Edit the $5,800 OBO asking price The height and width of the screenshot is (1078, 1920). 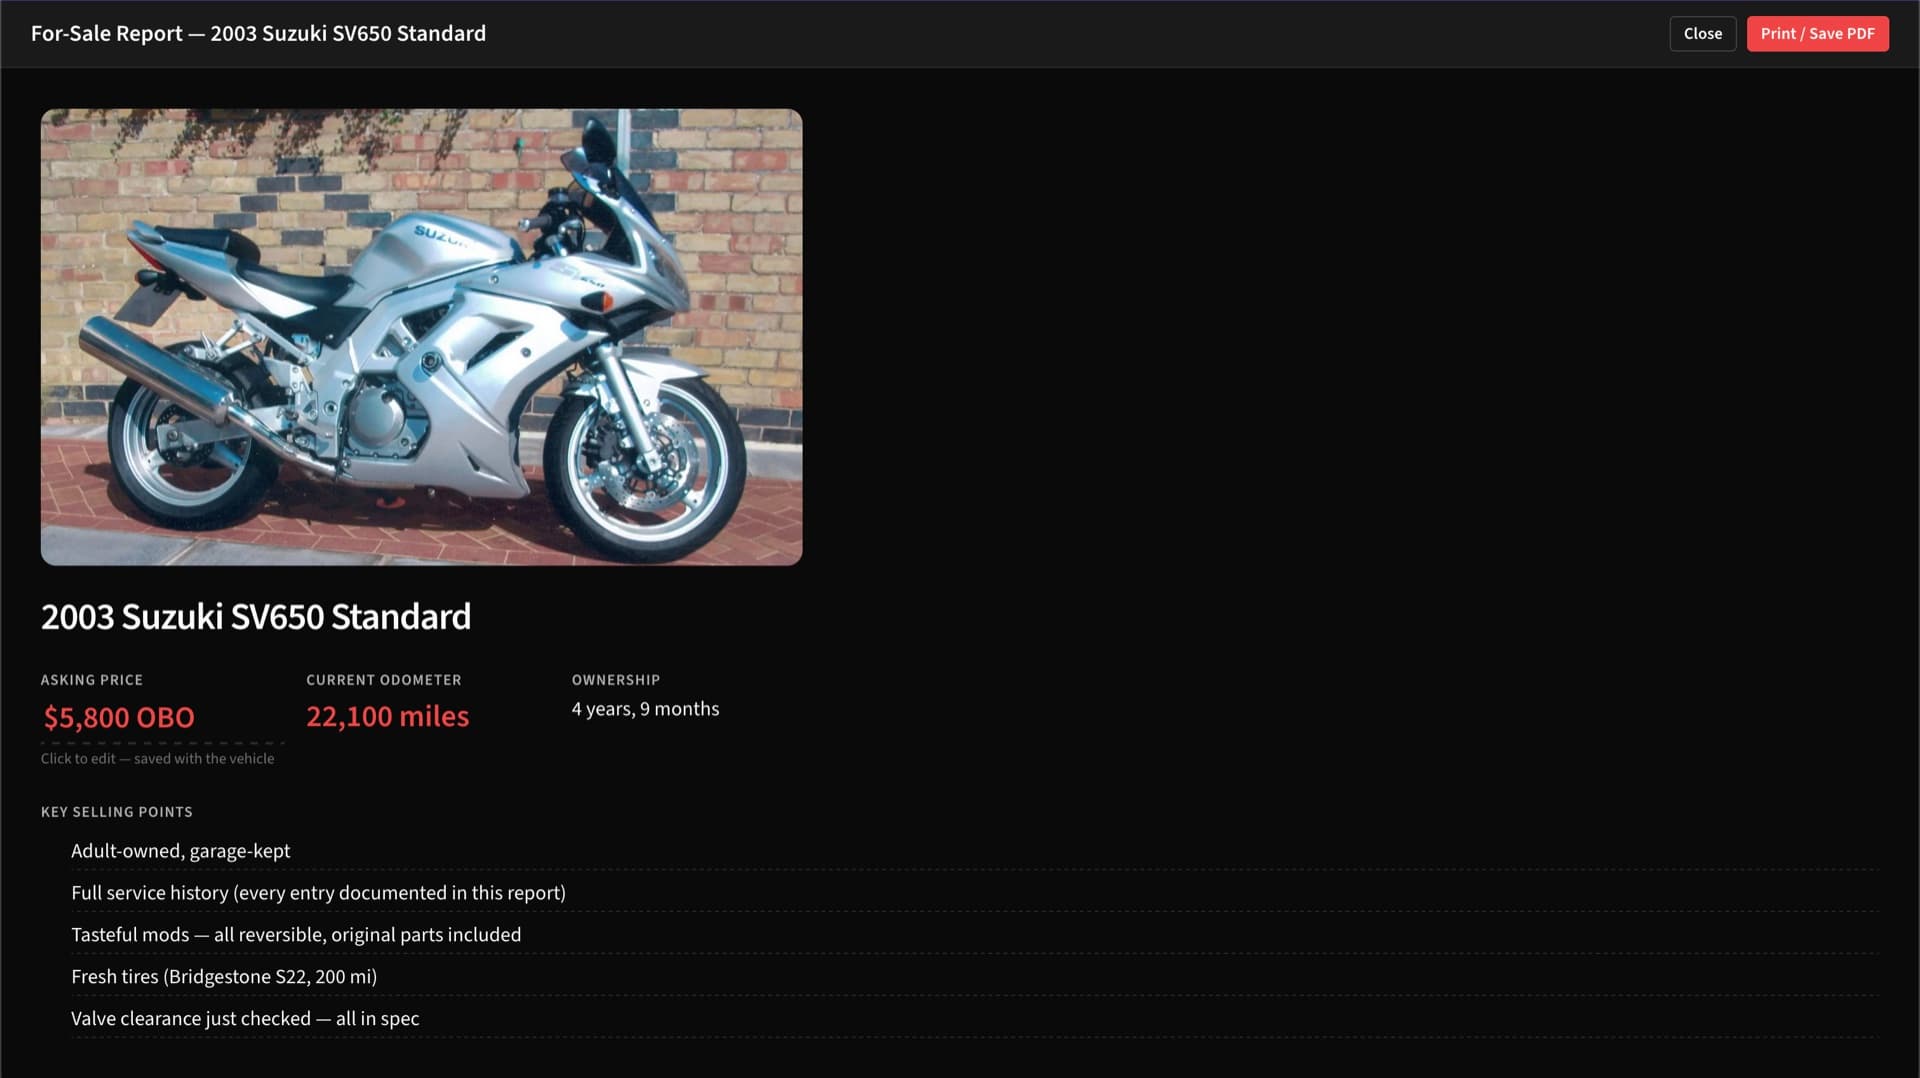point(162,717)
